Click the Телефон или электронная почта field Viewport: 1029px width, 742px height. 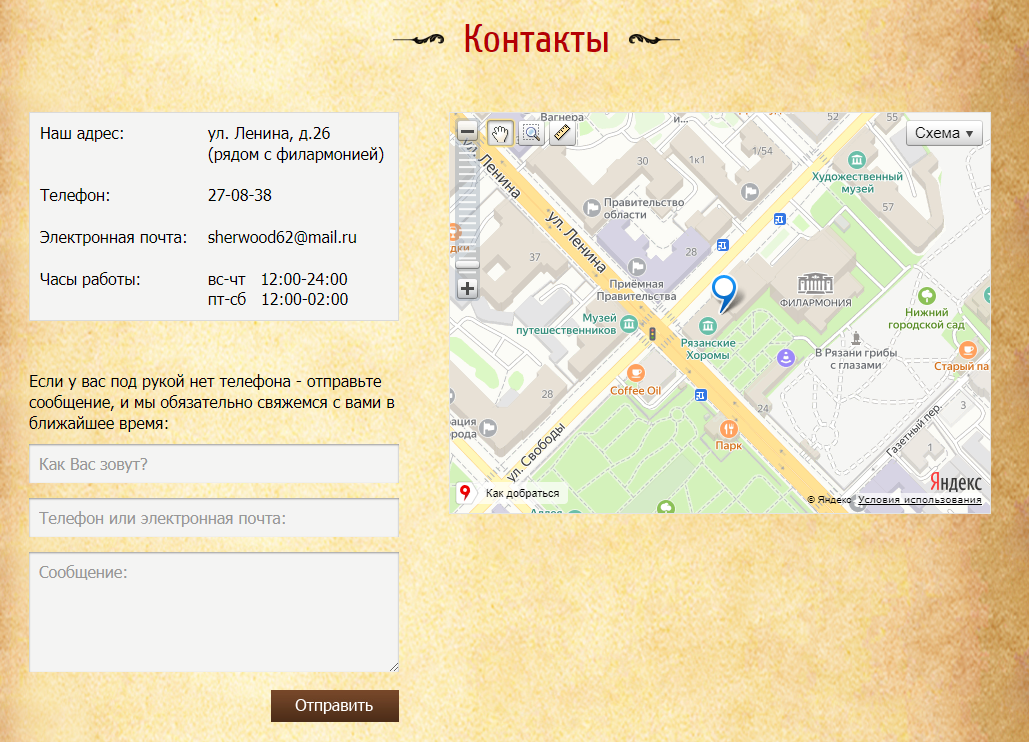click(x=214, y=518)
